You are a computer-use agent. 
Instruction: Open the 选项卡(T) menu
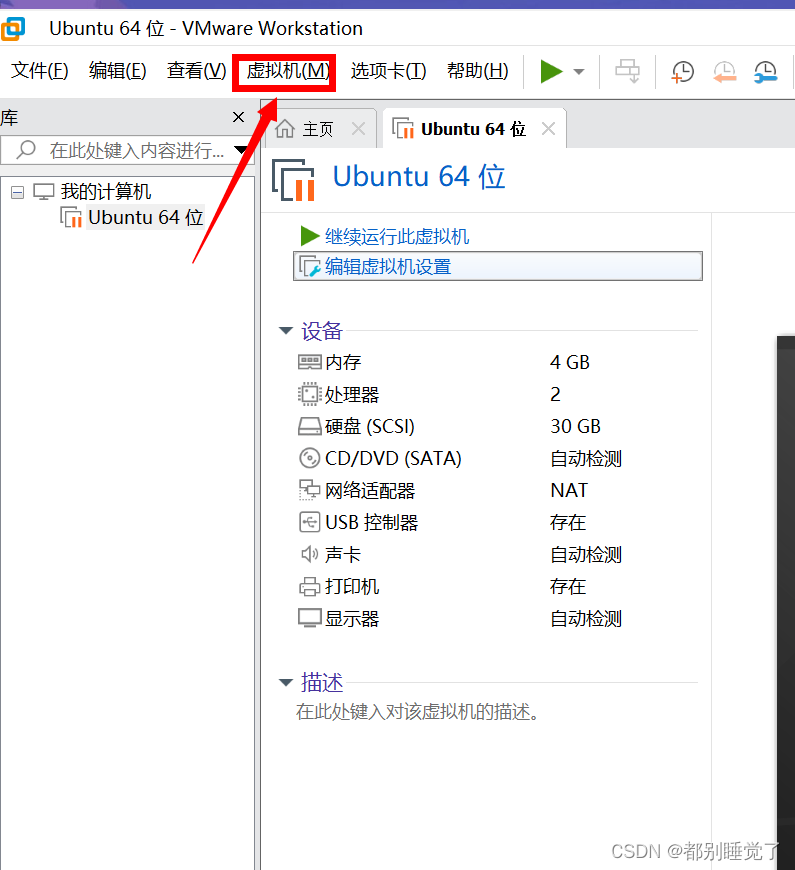[388, 71]
